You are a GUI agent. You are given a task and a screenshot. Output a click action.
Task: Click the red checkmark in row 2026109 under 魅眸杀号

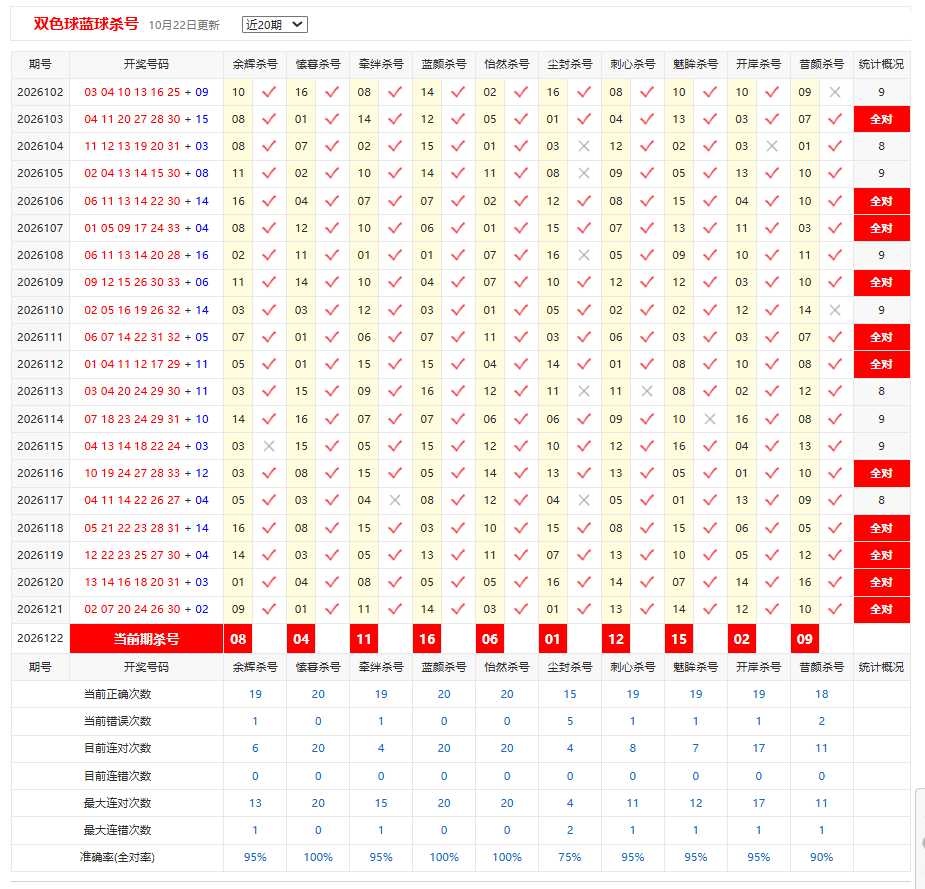coord(710,282)
